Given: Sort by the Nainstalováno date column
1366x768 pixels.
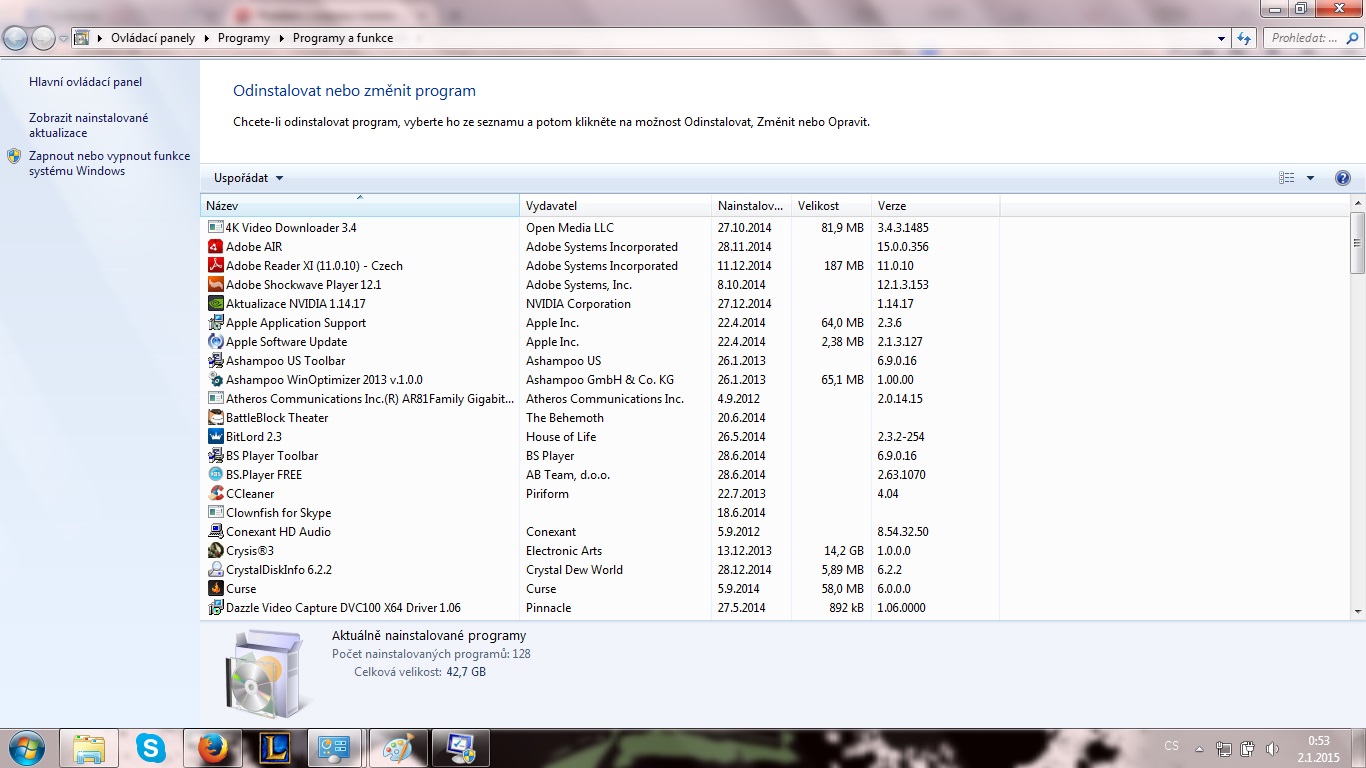Looking at the screenshot, I should pyautogui.click(x=751, y=206).
